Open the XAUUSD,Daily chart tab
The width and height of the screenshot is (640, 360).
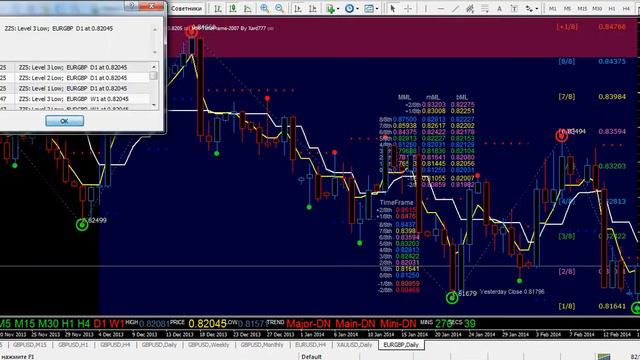pos(354,345)
